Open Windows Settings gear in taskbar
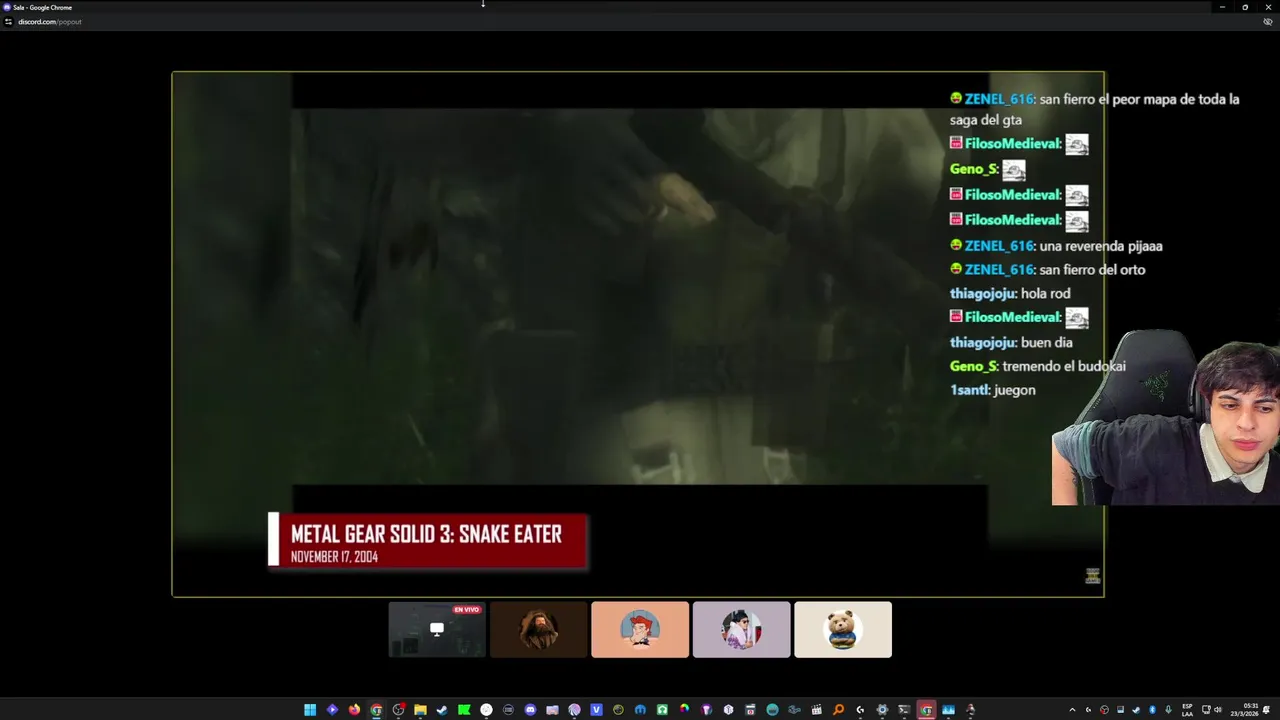Viewport: 1280px width, 720px height. (882, 710)
